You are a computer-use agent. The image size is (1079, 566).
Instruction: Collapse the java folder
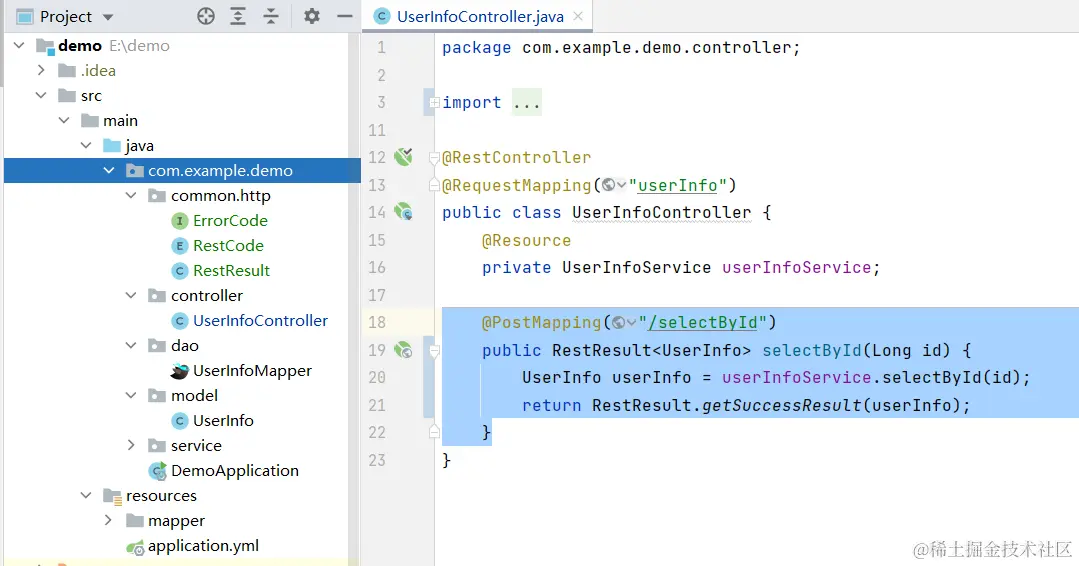[86, 145]
